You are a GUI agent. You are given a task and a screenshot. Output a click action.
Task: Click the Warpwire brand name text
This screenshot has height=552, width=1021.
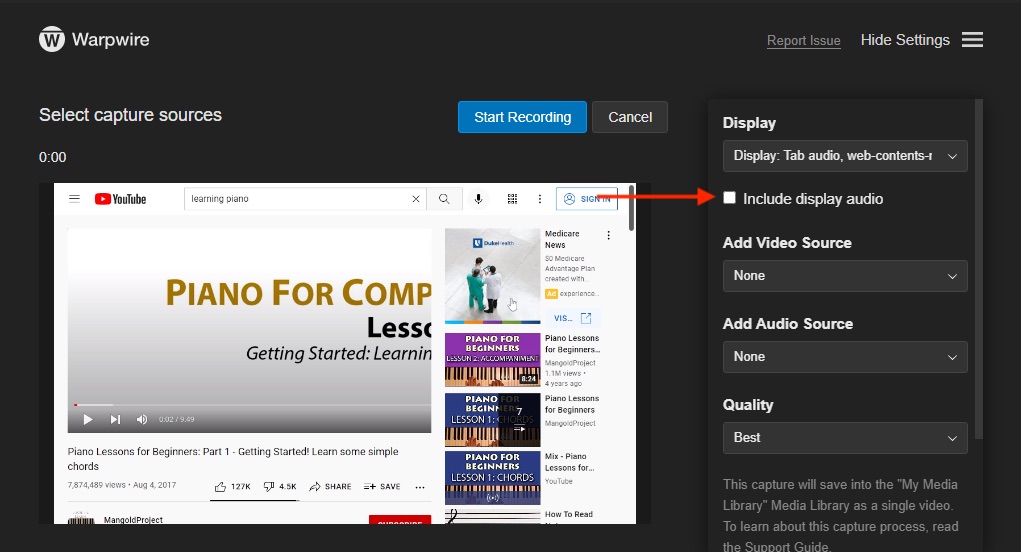click(111, 40)
